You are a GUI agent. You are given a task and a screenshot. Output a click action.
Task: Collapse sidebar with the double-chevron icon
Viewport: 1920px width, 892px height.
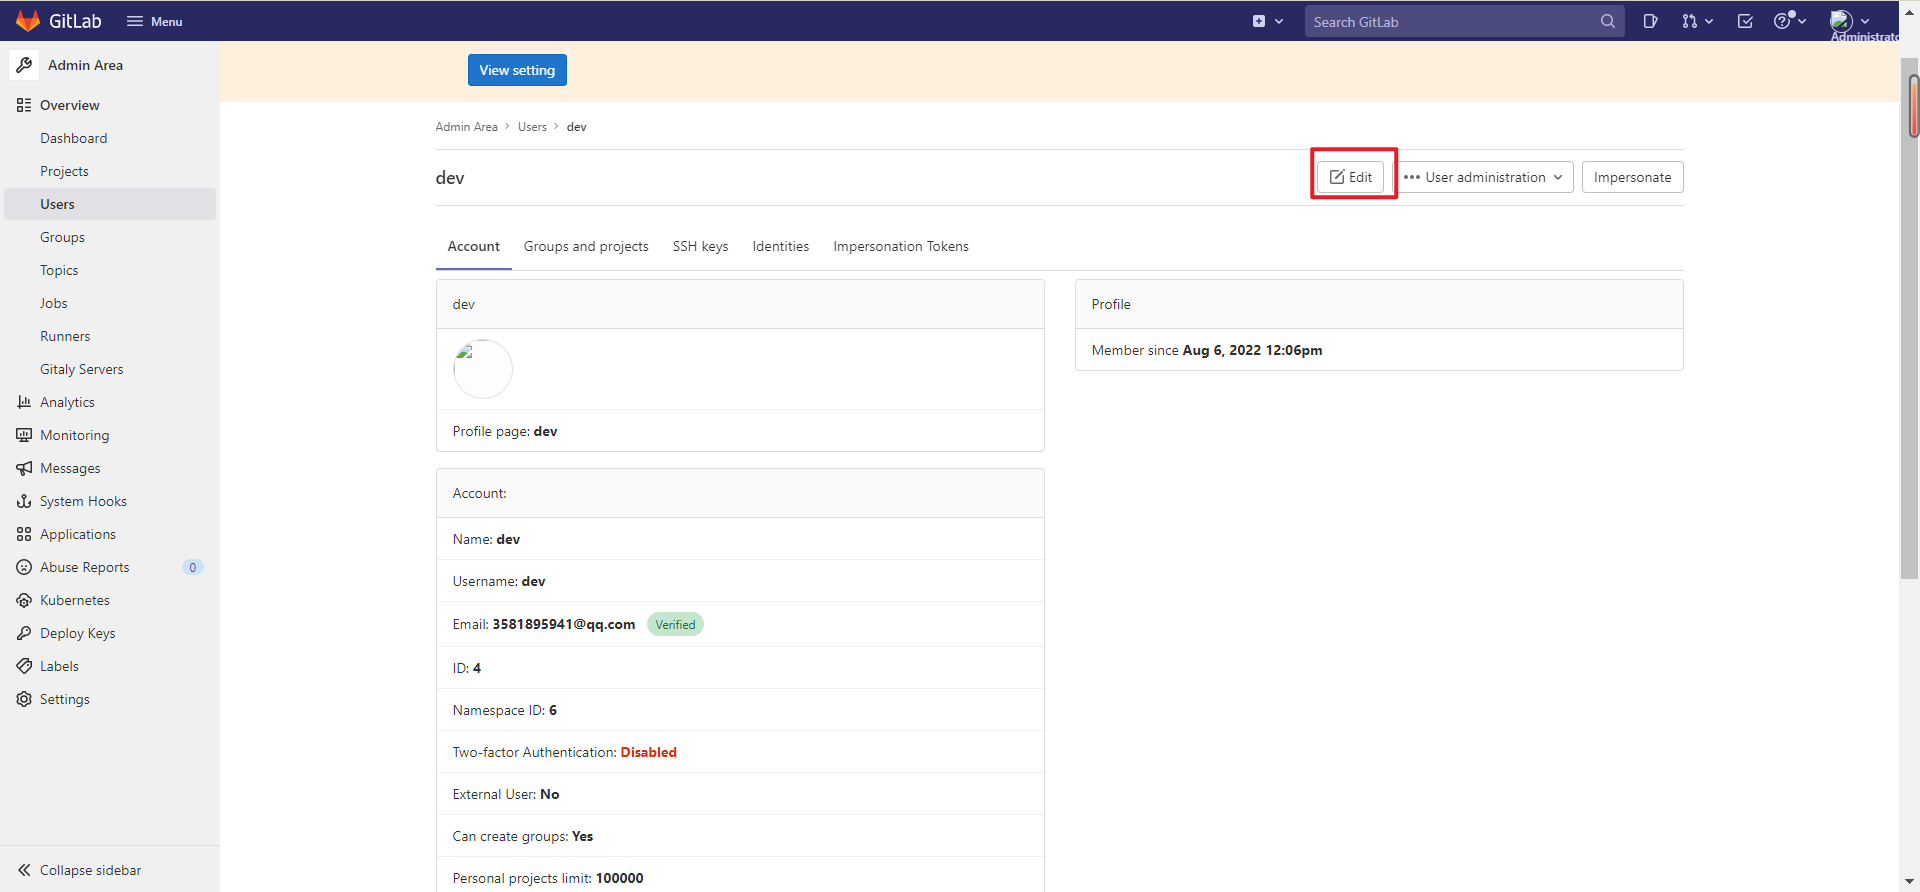tap(24, 870)
